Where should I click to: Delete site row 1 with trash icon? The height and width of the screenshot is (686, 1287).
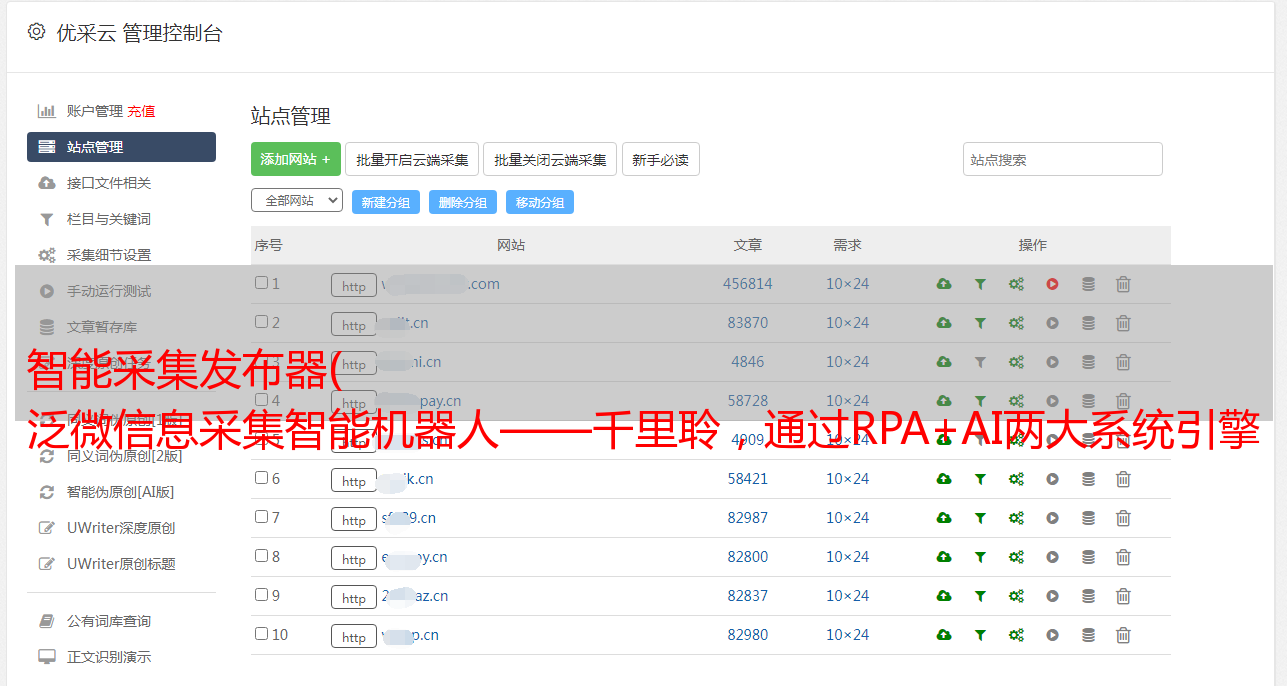point(1123,284)
